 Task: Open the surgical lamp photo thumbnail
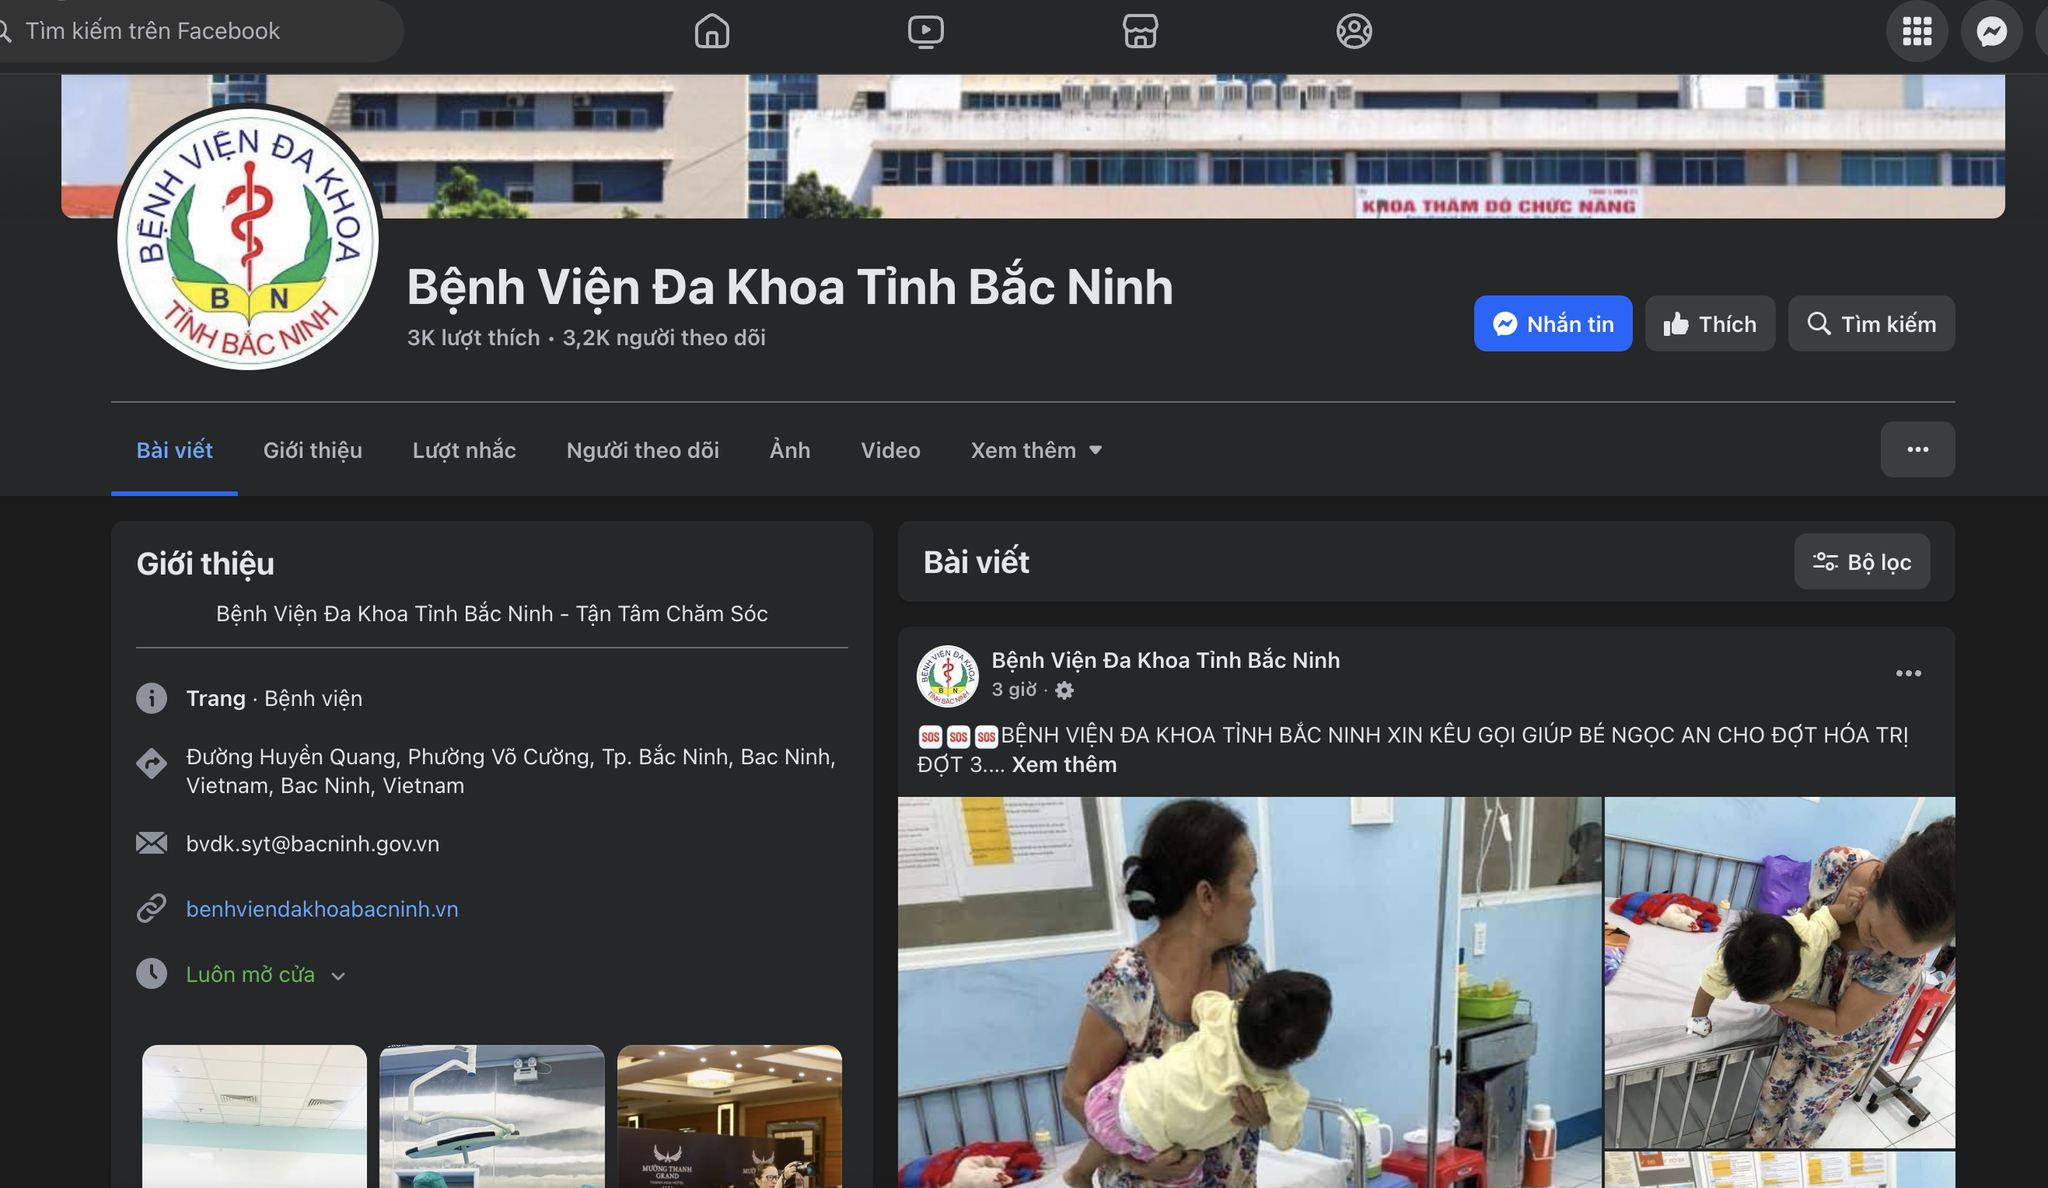492,1116
